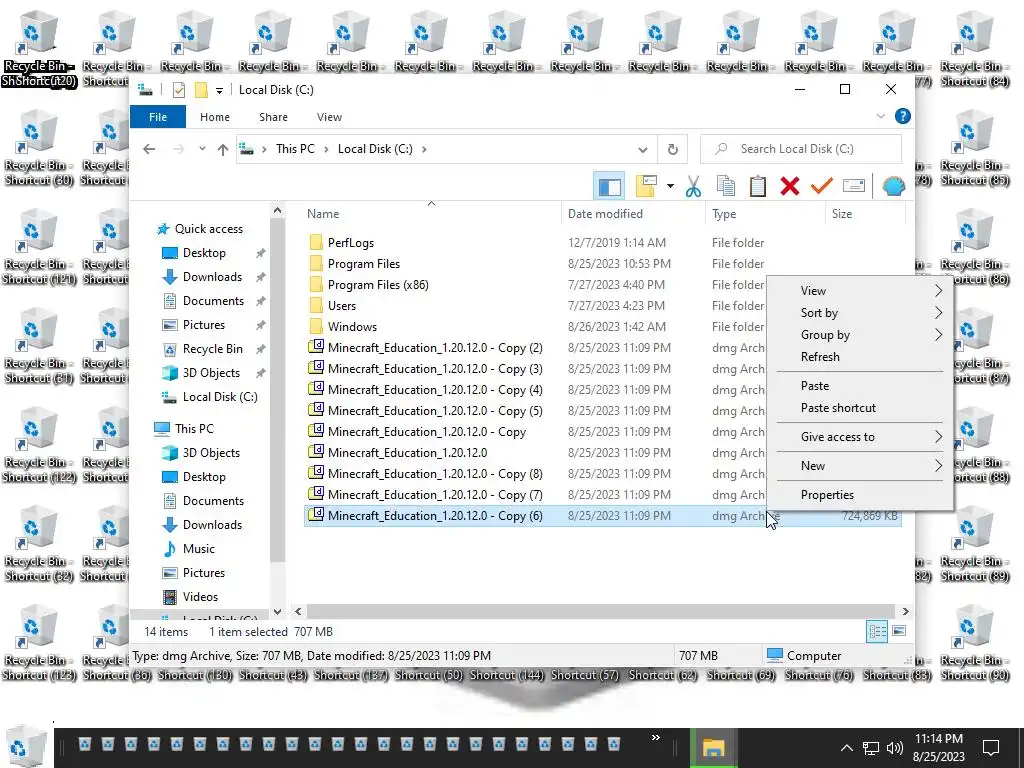This screenshot has width=1024, height=768.
Task: Expand address bar history dropdown
Action: click(x=643, y=150)
